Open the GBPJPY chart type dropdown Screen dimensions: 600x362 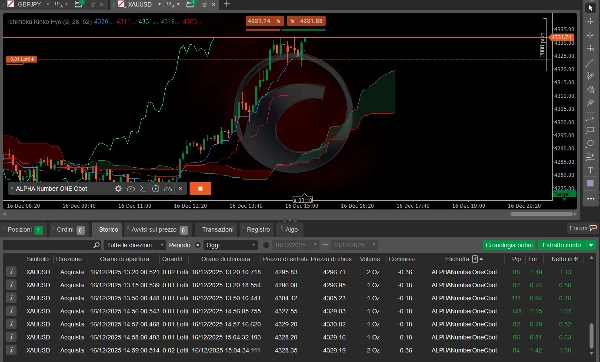(61, 4)
